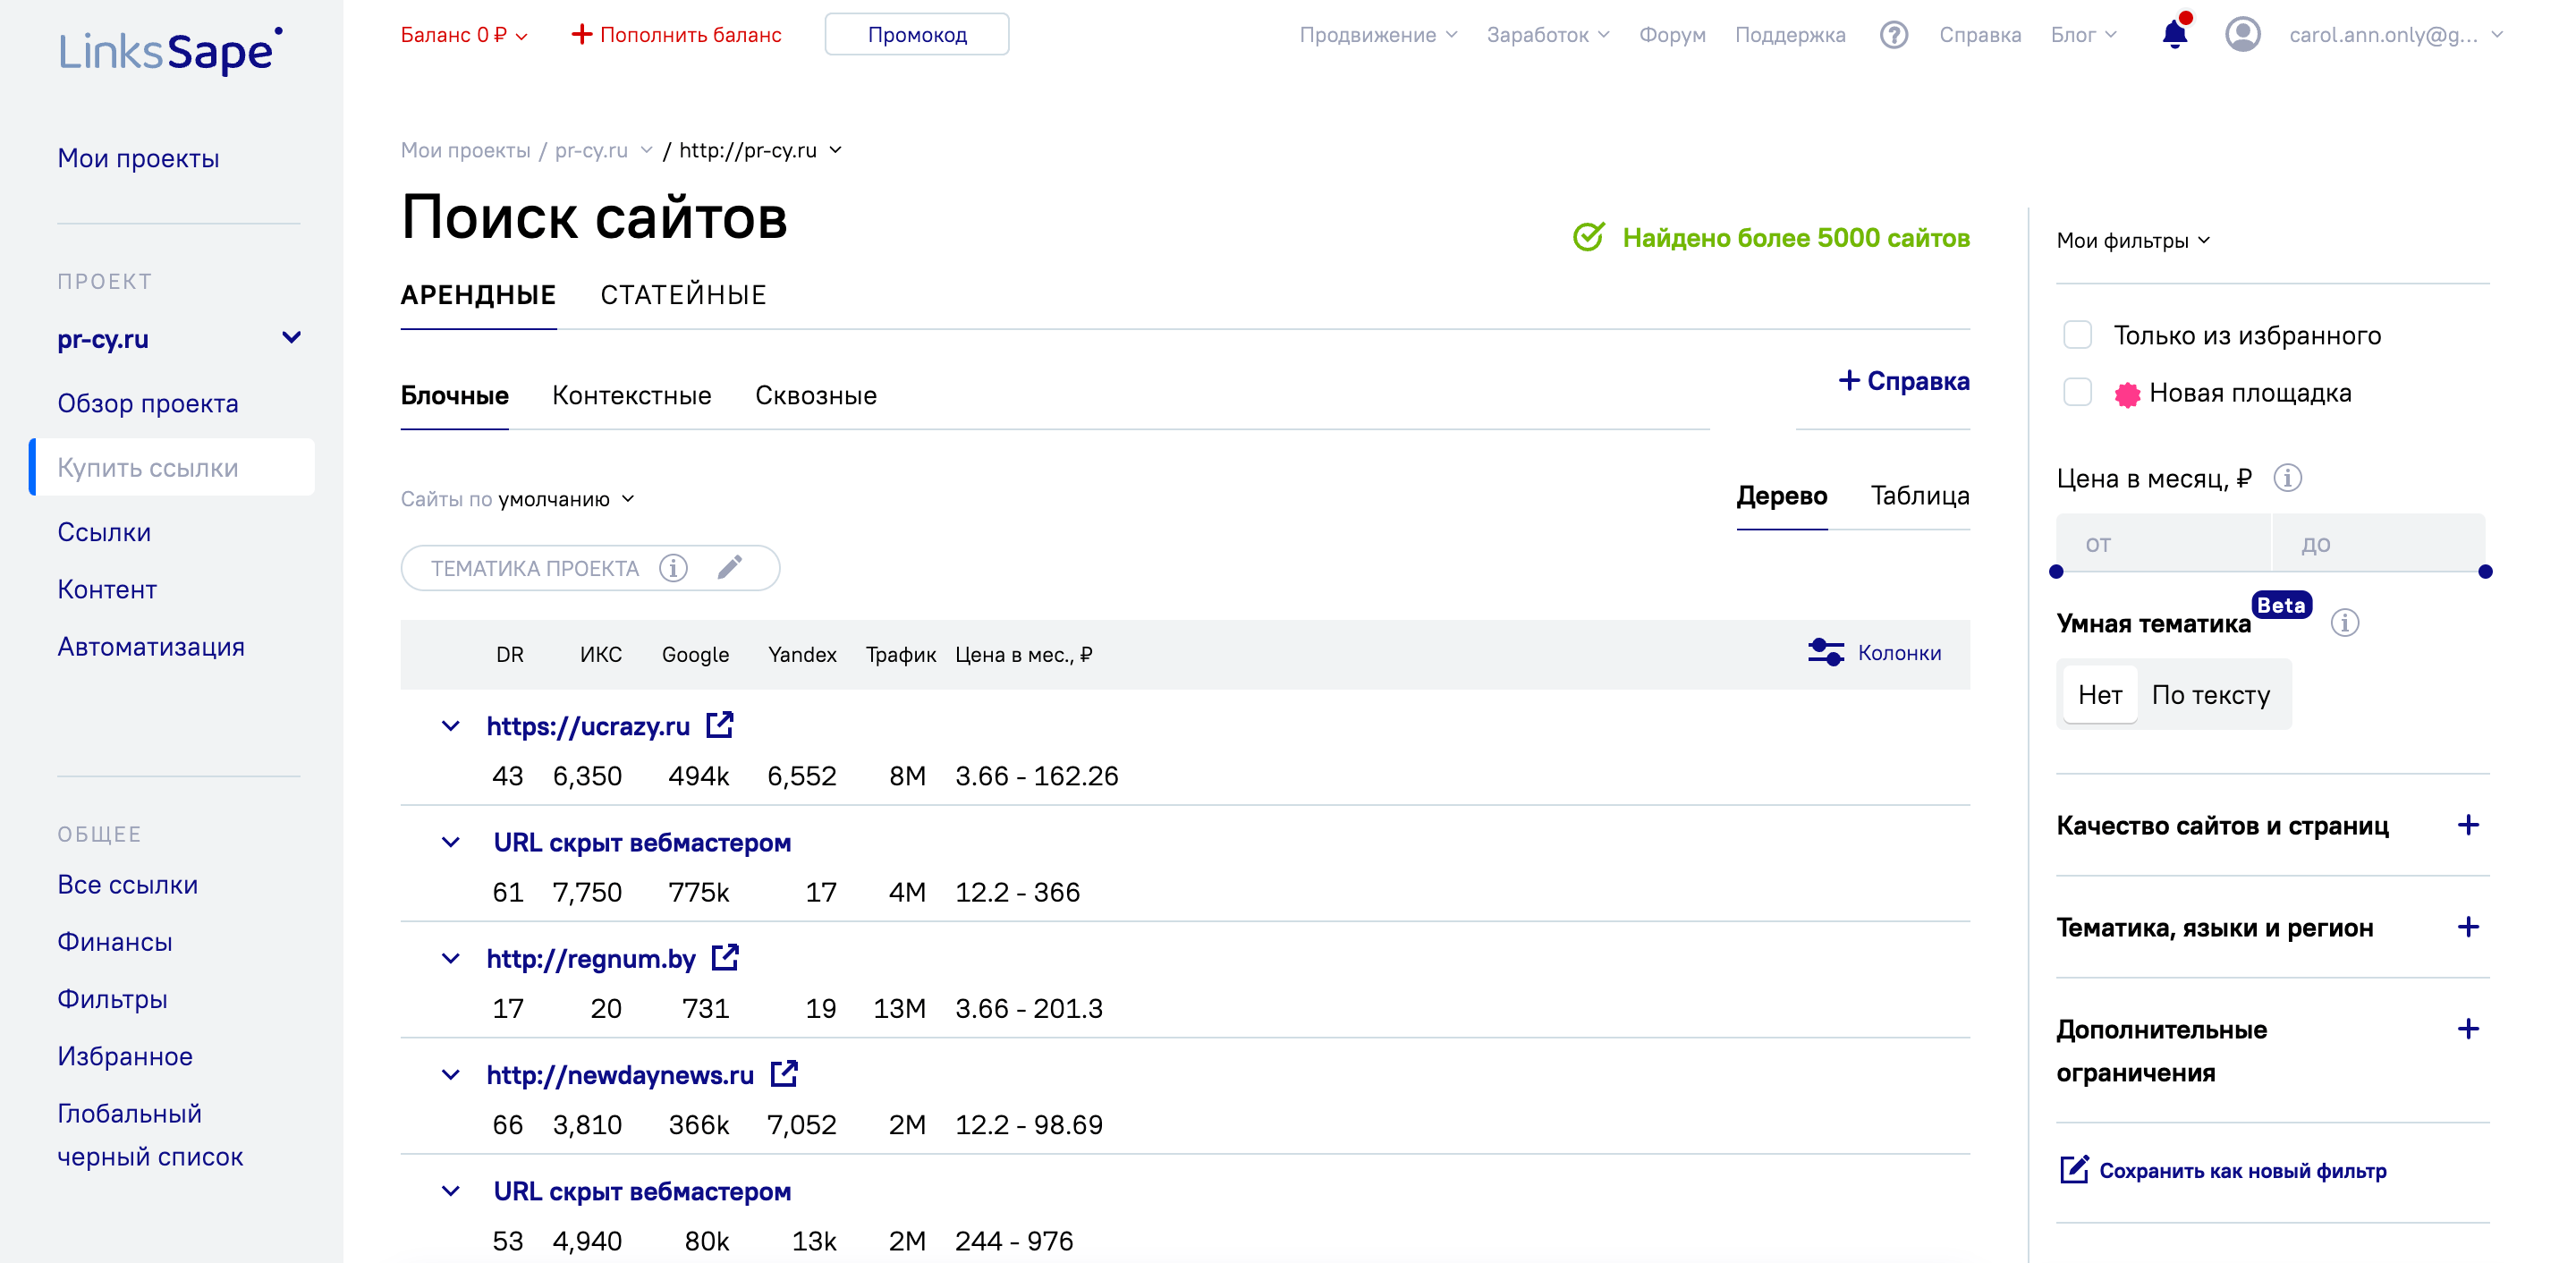Select По тексту in Умная тематика

coord(2211,694)
